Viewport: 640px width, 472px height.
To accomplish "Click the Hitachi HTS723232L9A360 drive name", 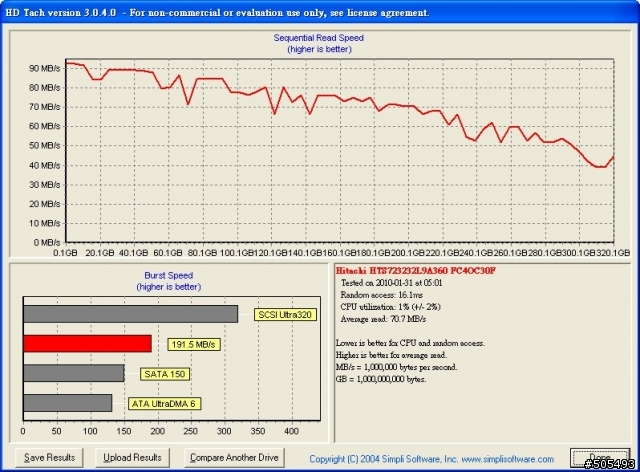I will coord(416,271).
